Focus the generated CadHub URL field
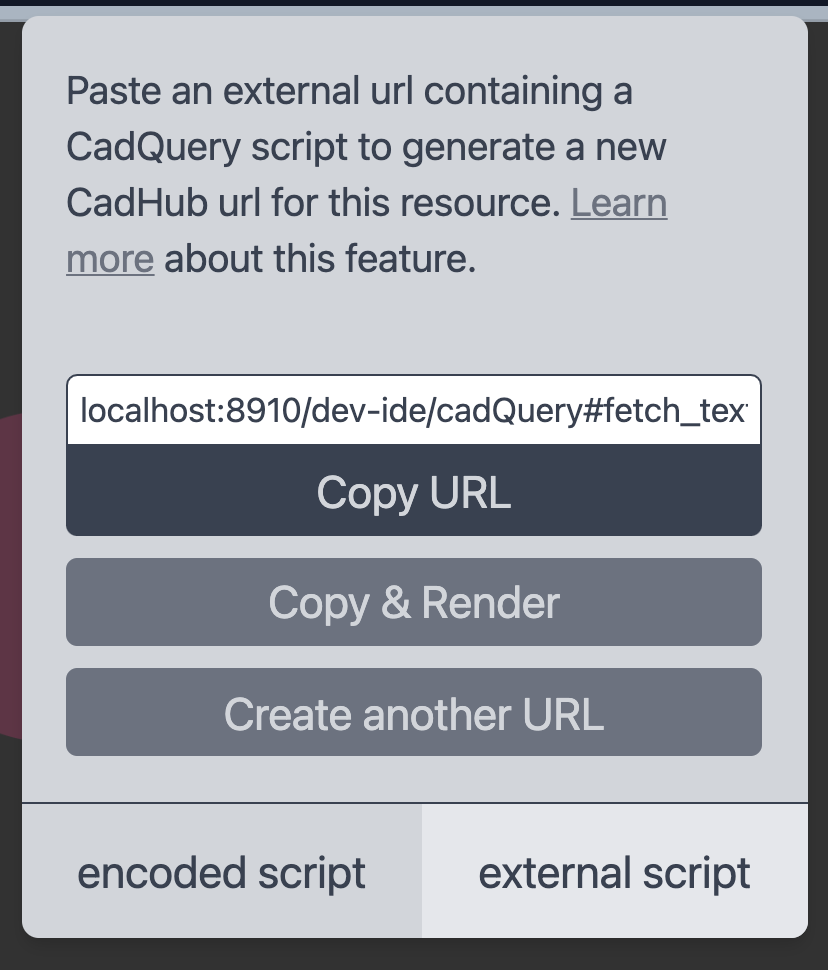Viewport: 828px width, 970px height. tap(413, 410)
